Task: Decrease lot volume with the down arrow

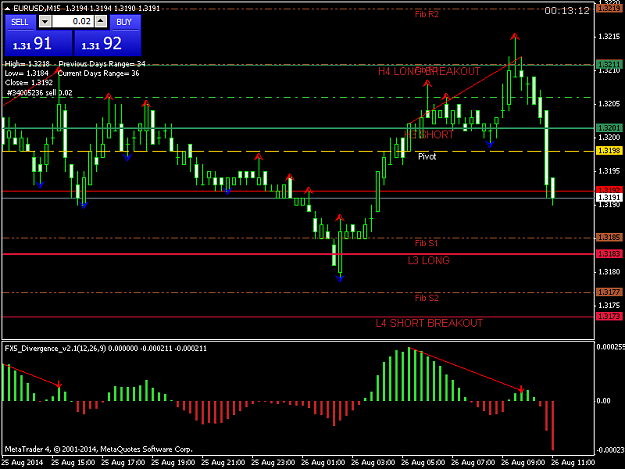Action: click(45, 22)
